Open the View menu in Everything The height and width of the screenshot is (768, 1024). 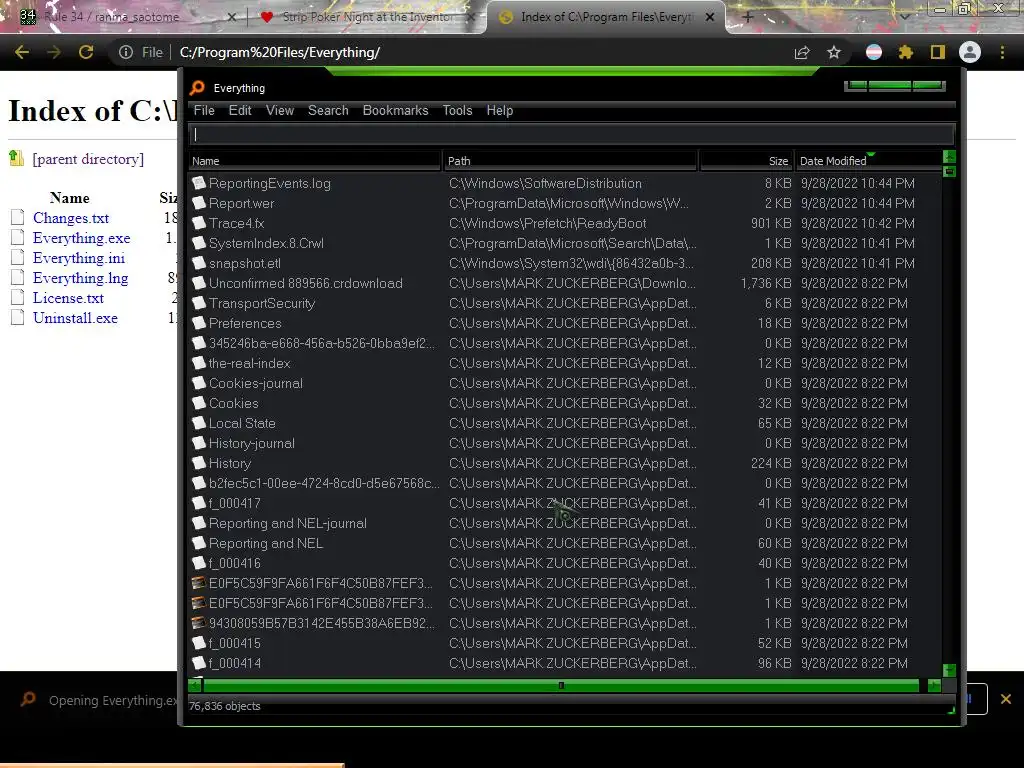pyautogui.click(x=280, y=110)
